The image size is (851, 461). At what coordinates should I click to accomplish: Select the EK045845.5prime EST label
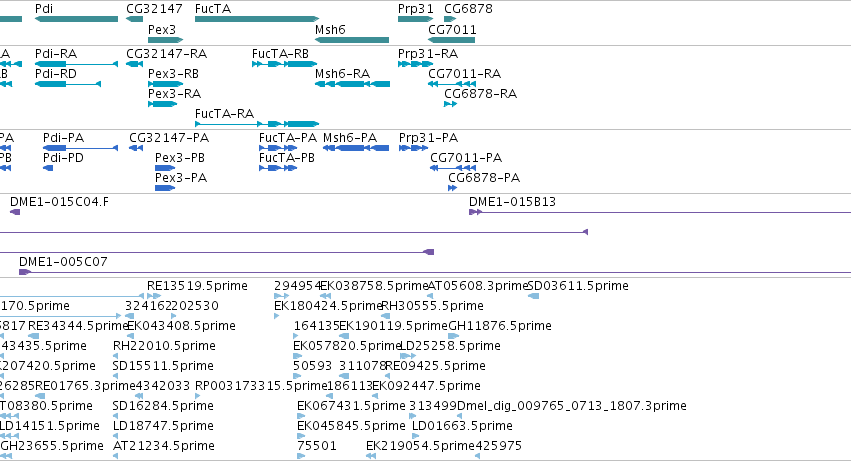click(x=351, y=426)
